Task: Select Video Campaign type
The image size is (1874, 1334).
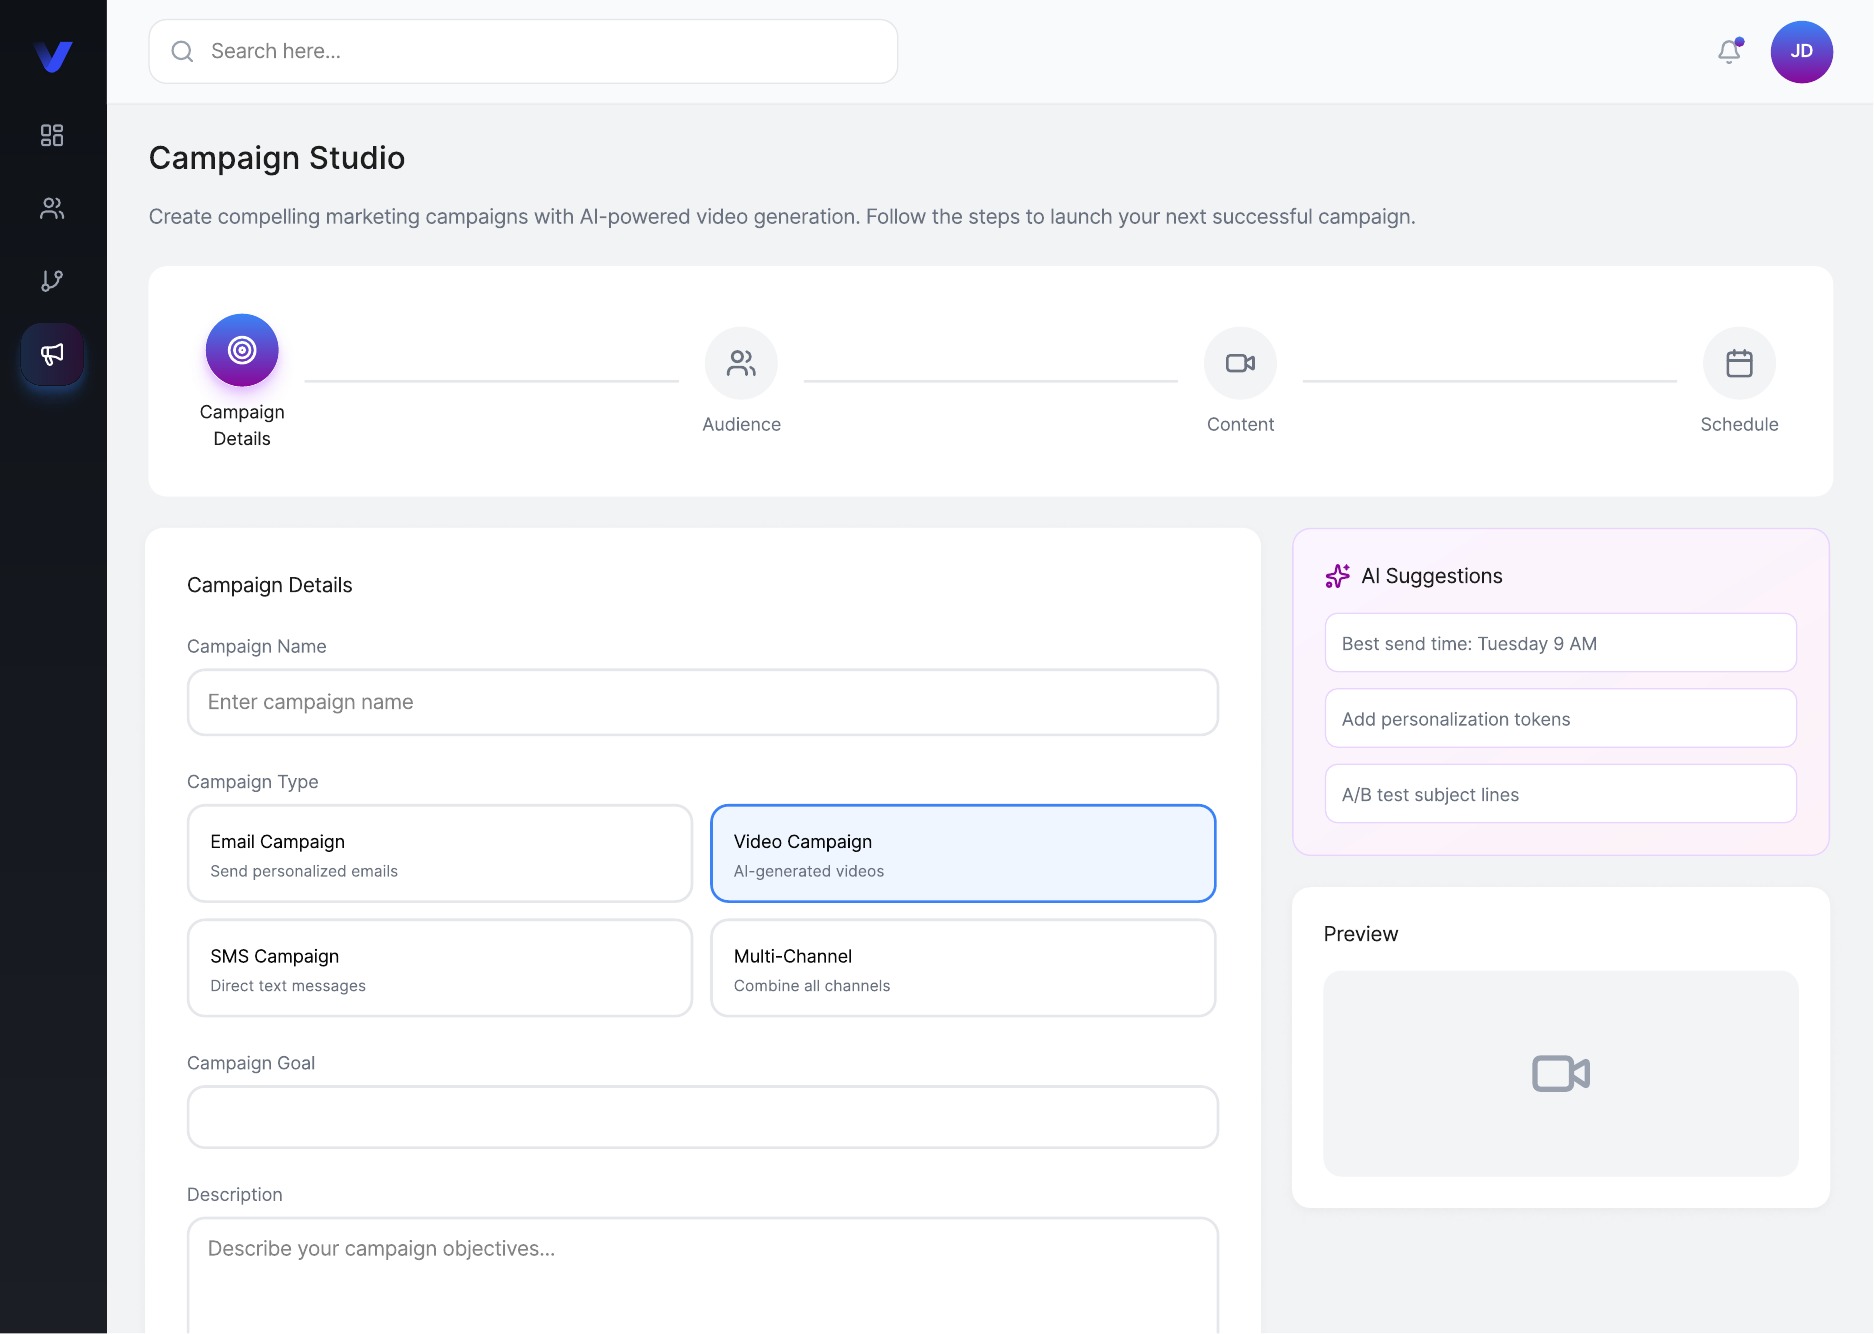Action: 963,854
